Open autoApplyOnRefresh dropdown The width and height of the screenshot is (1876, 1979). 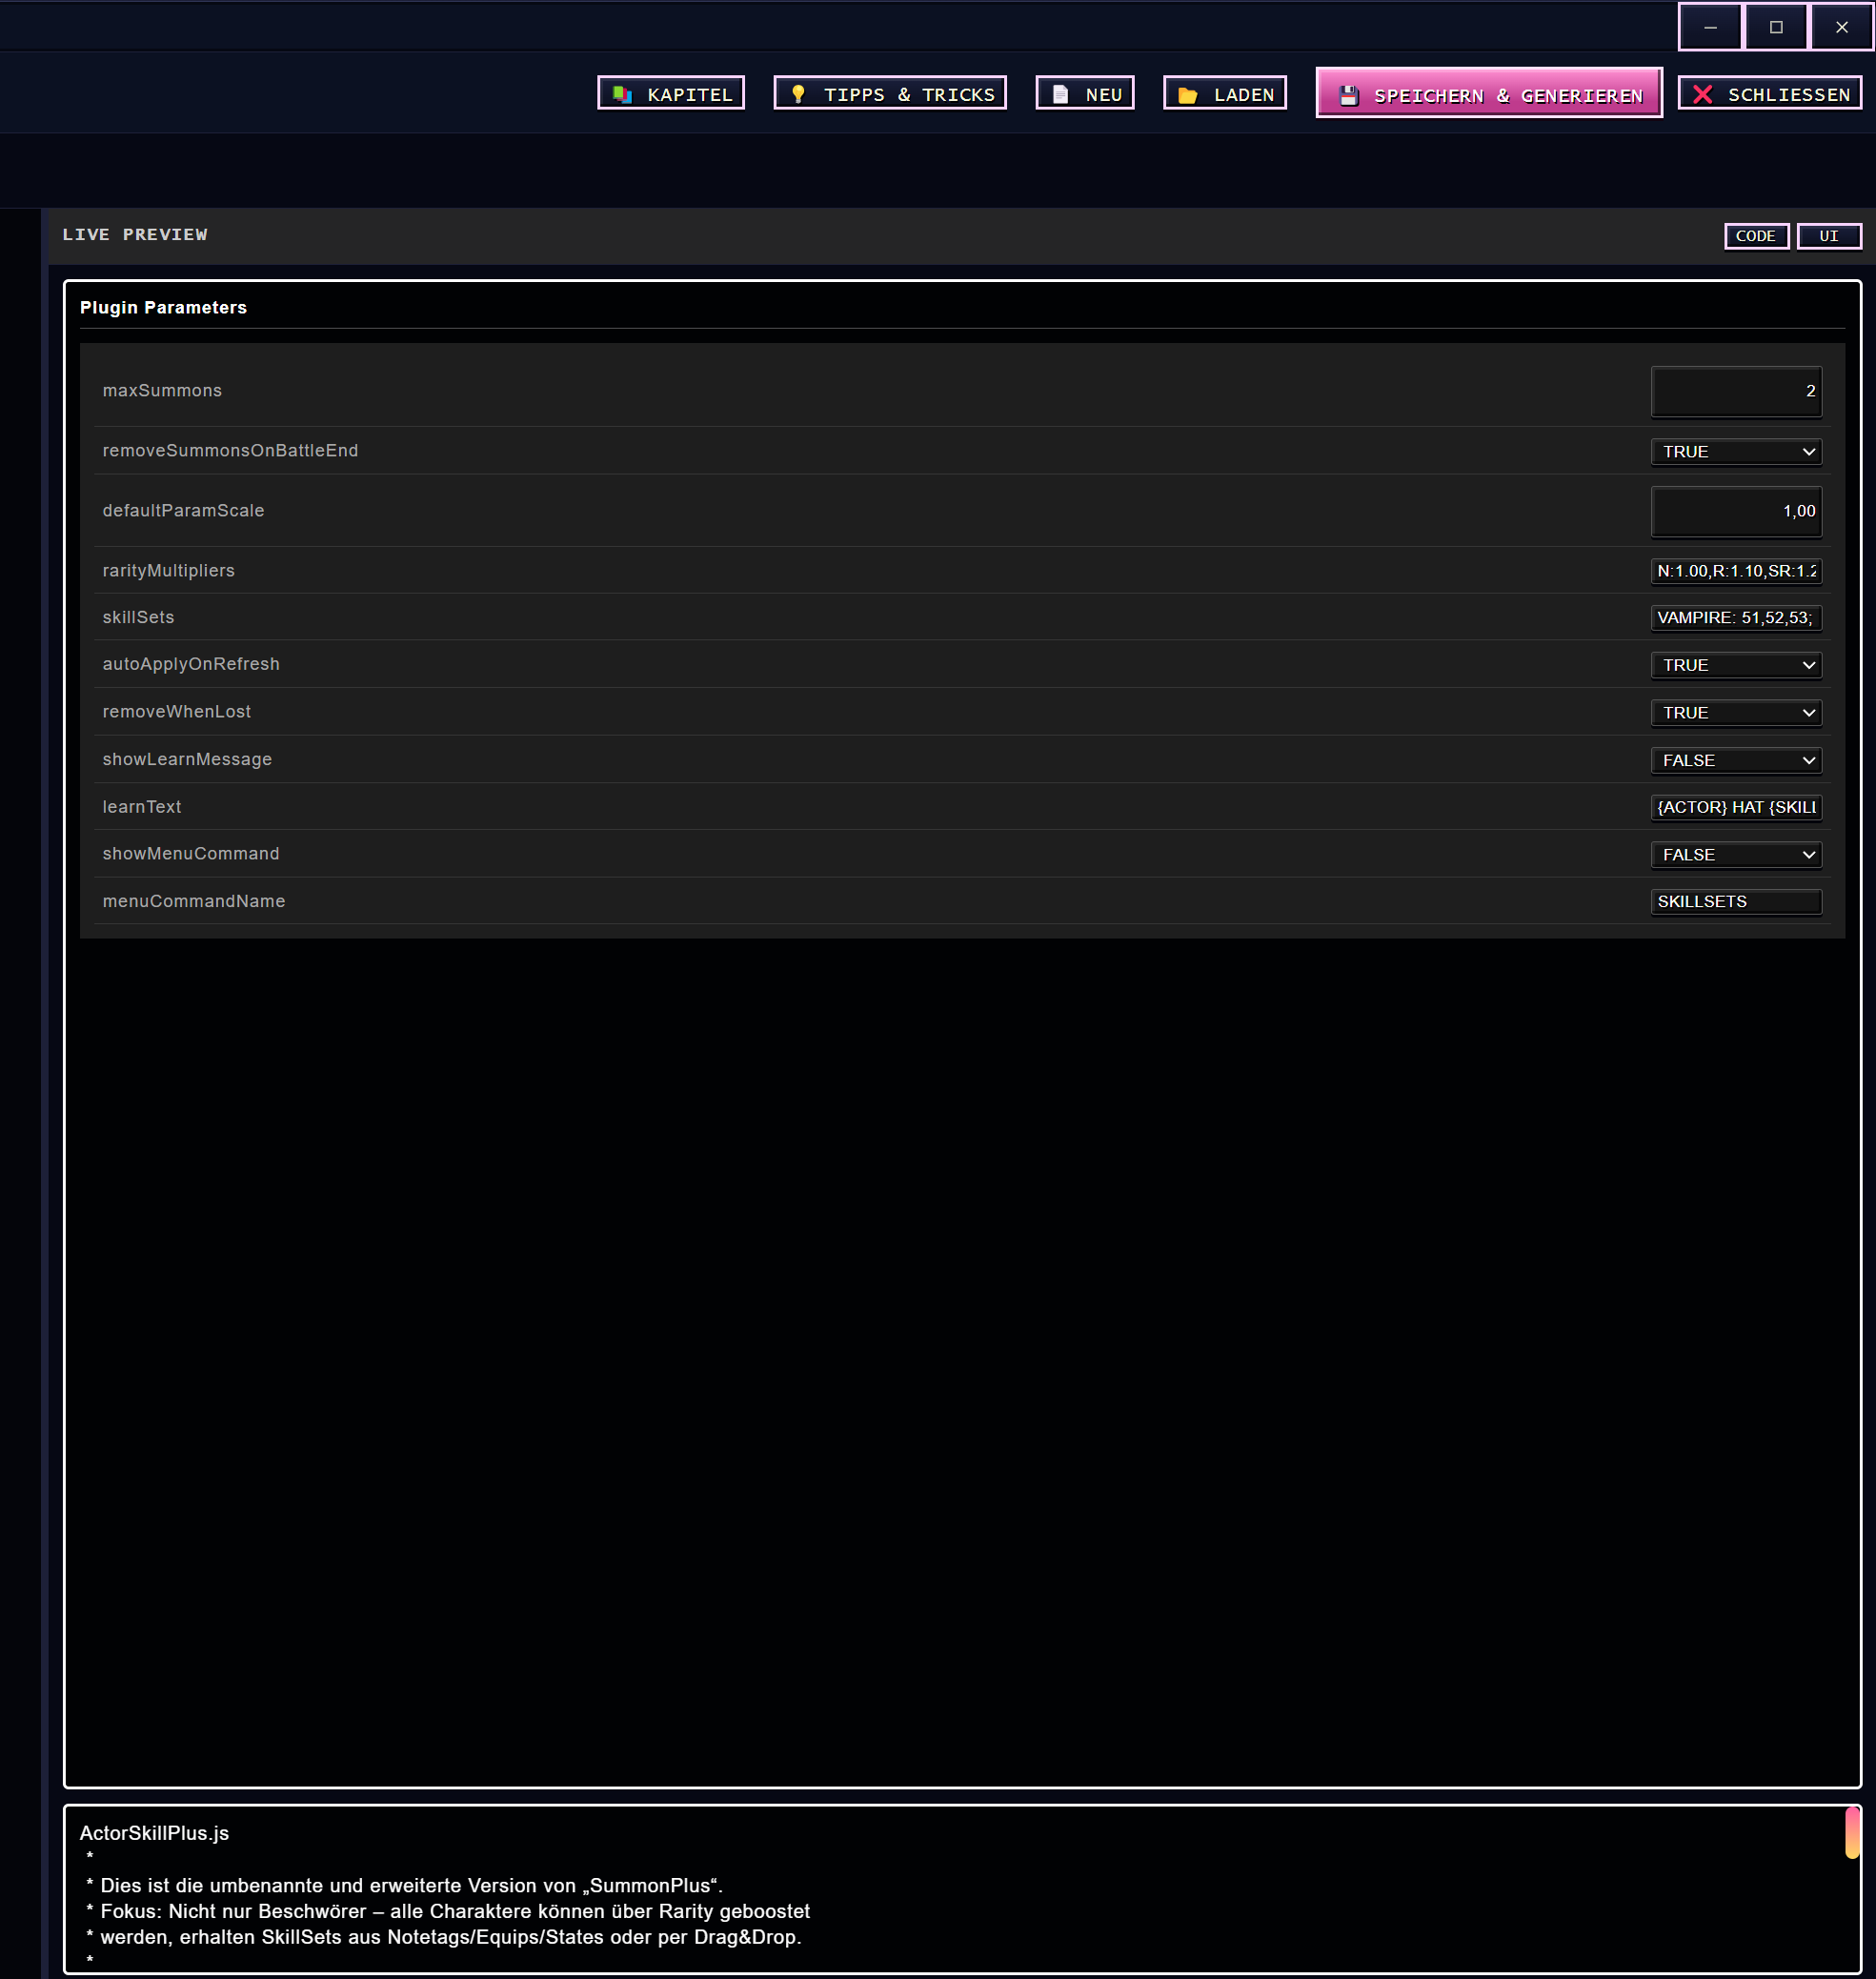tap(1736, 665)
